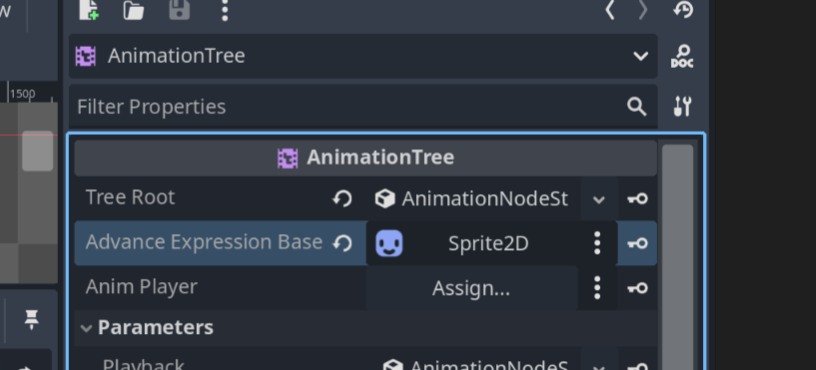This screenshot has width=816, height=370.
Task: Go to previous edited object arrow
Action: click(610, 9)
